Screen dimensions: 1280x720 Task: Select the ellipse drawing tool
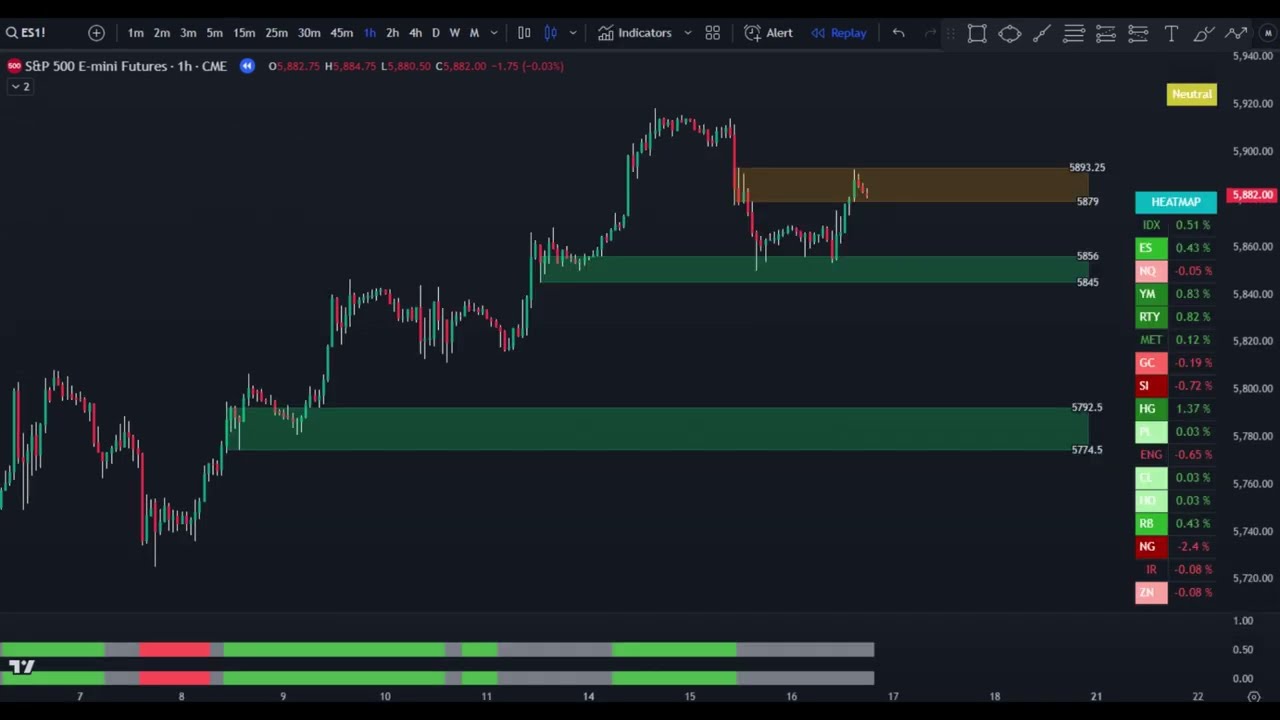(x=1009, y=33)
